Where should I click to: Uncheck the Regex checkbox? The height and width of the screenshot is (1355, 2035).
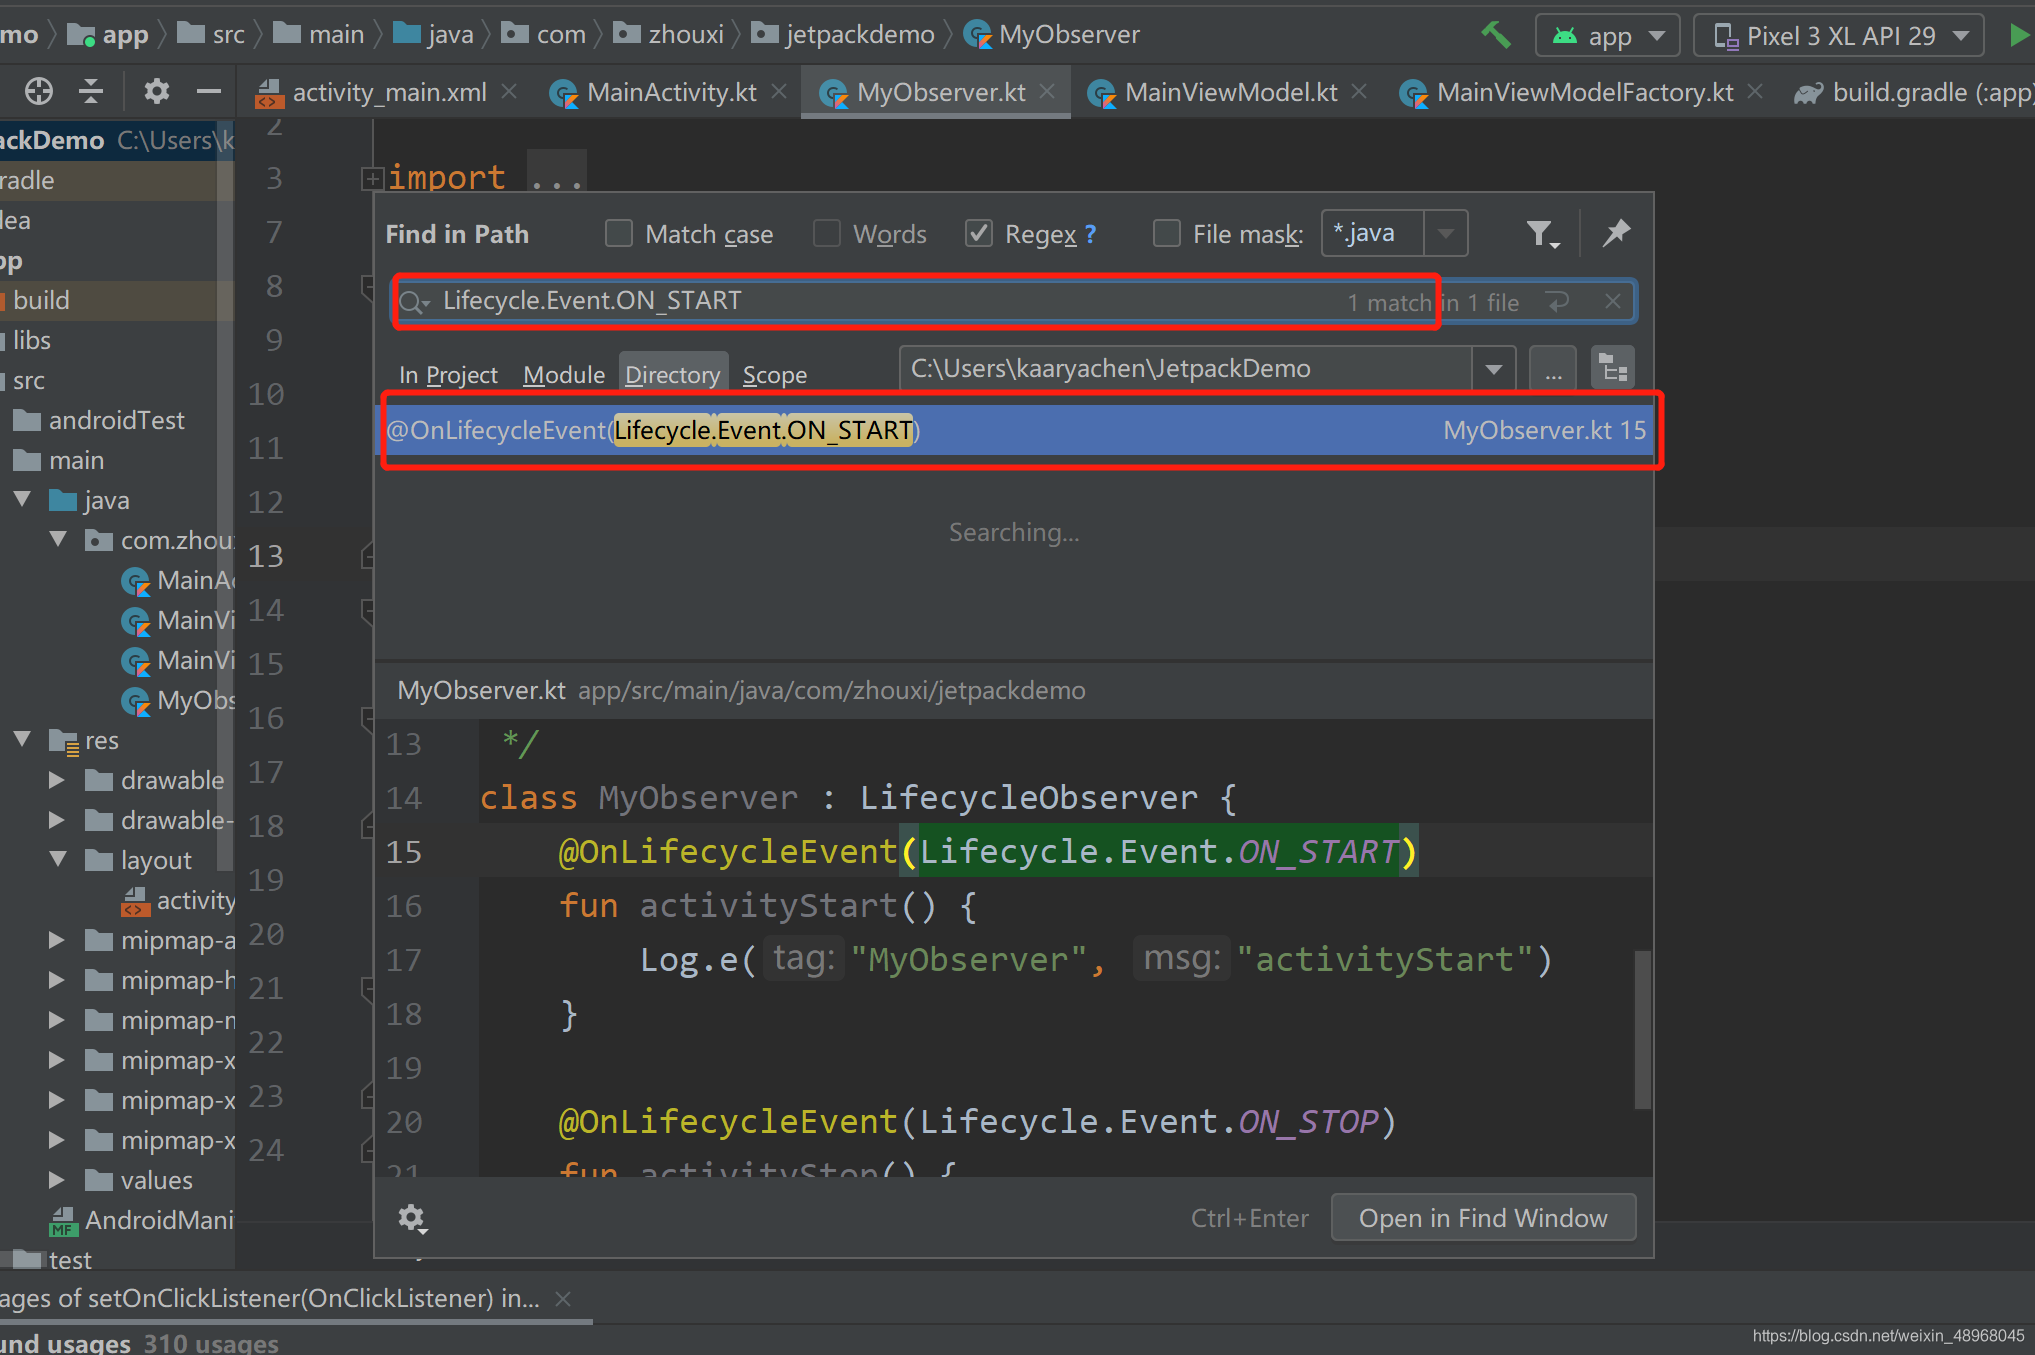pos(979,234)
